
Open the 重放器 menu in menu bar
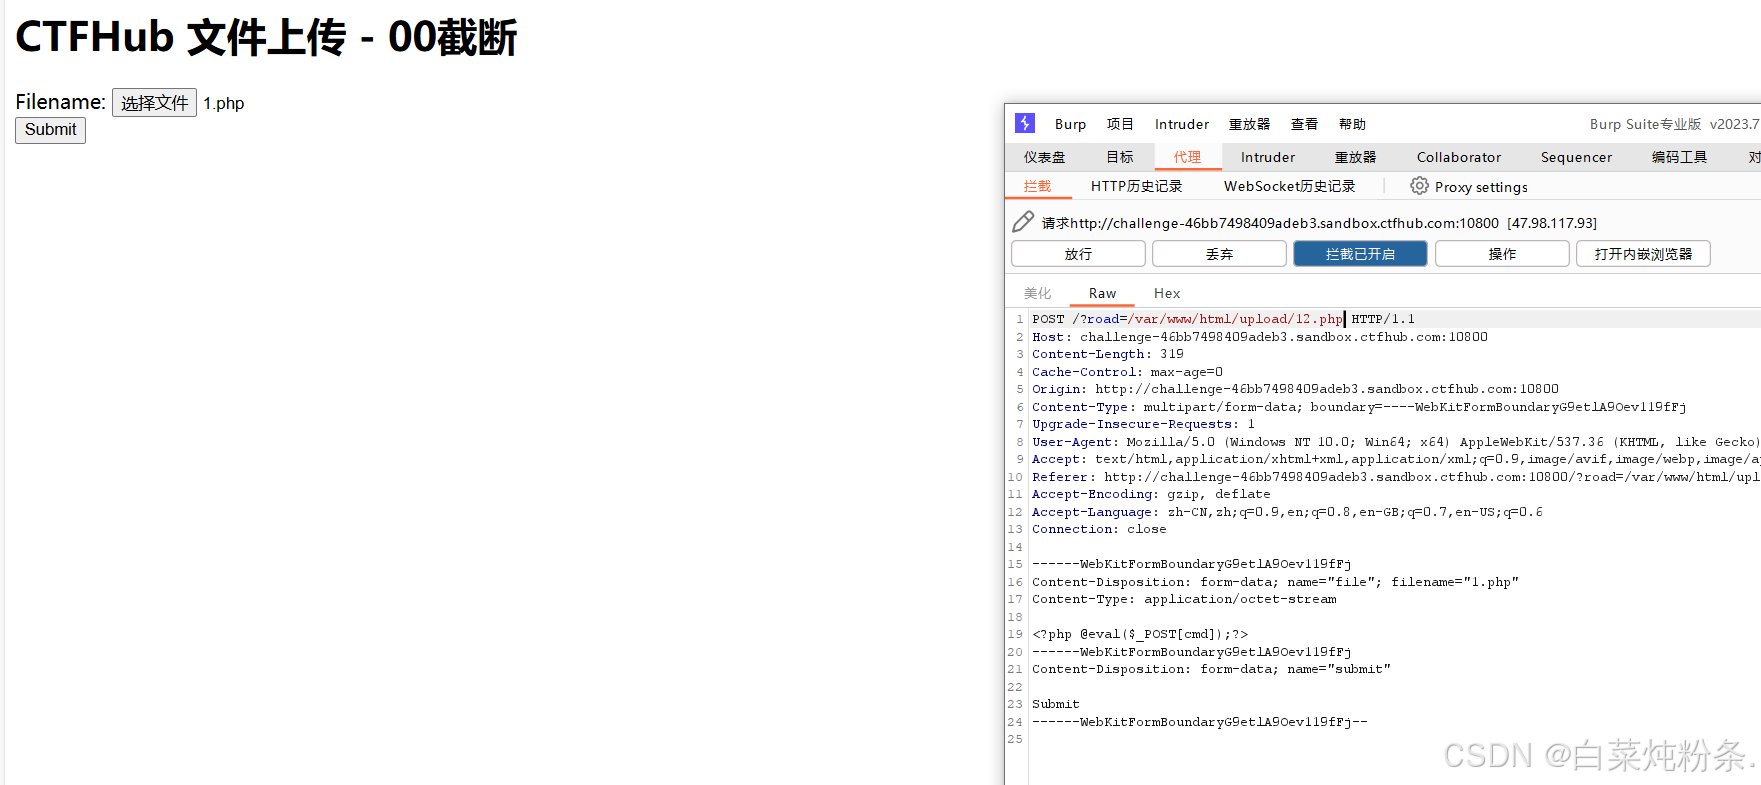(1249, 124)
